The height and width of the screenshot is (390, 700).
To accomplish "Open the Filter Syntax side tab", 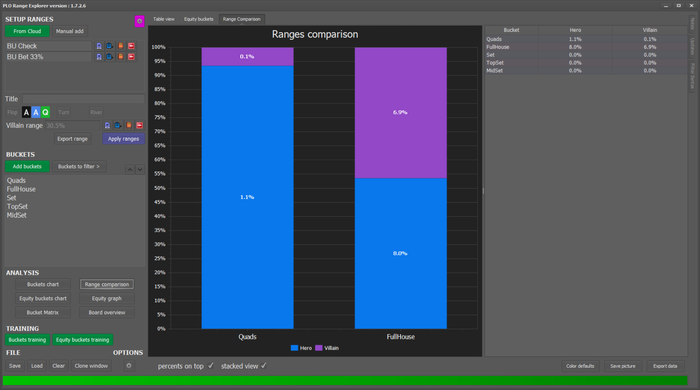I will point(692,75).
